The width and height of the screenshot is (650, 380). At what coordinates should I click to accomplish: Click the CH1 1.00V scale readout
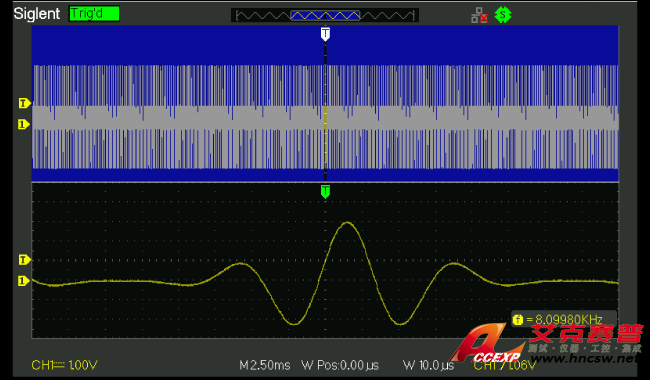coord(64,365)
